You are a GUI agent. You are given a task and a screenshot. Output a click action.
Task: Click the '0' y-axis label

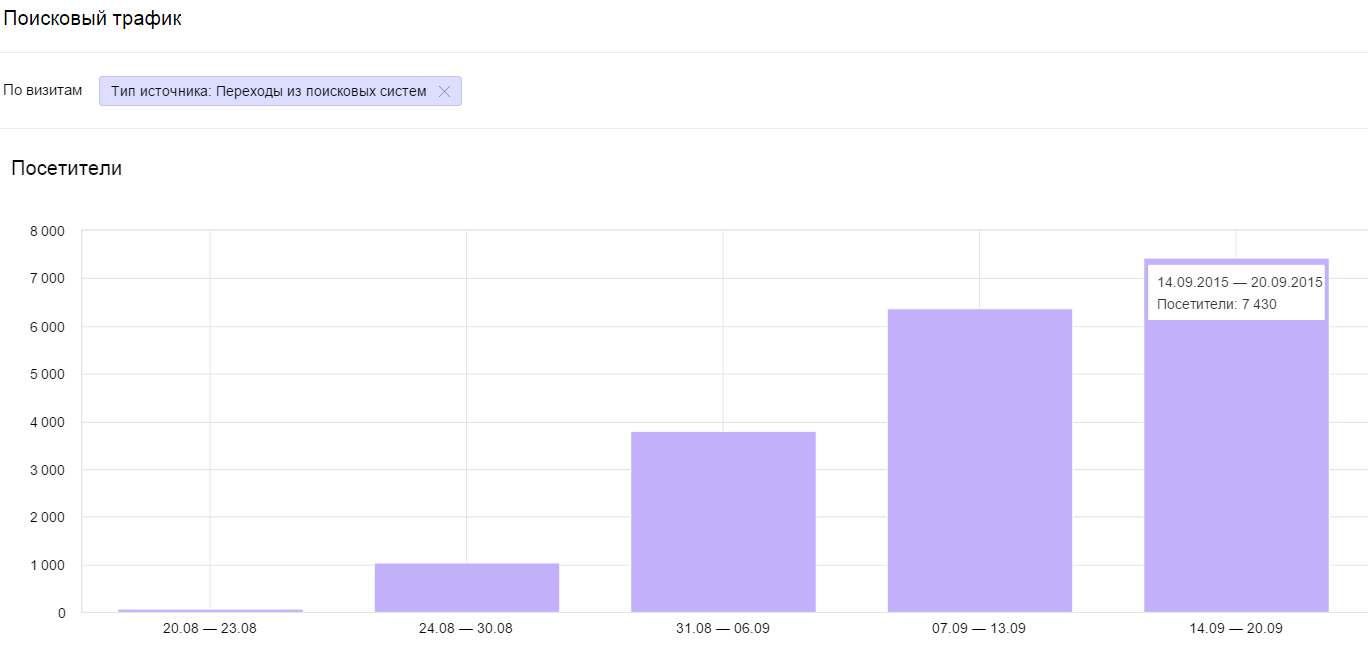[x=61, y=613]
